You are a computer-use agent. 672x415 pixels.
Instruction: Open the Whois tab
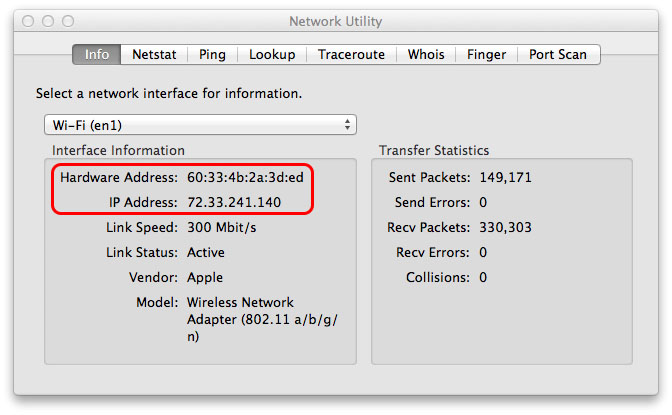click(426, 54)
